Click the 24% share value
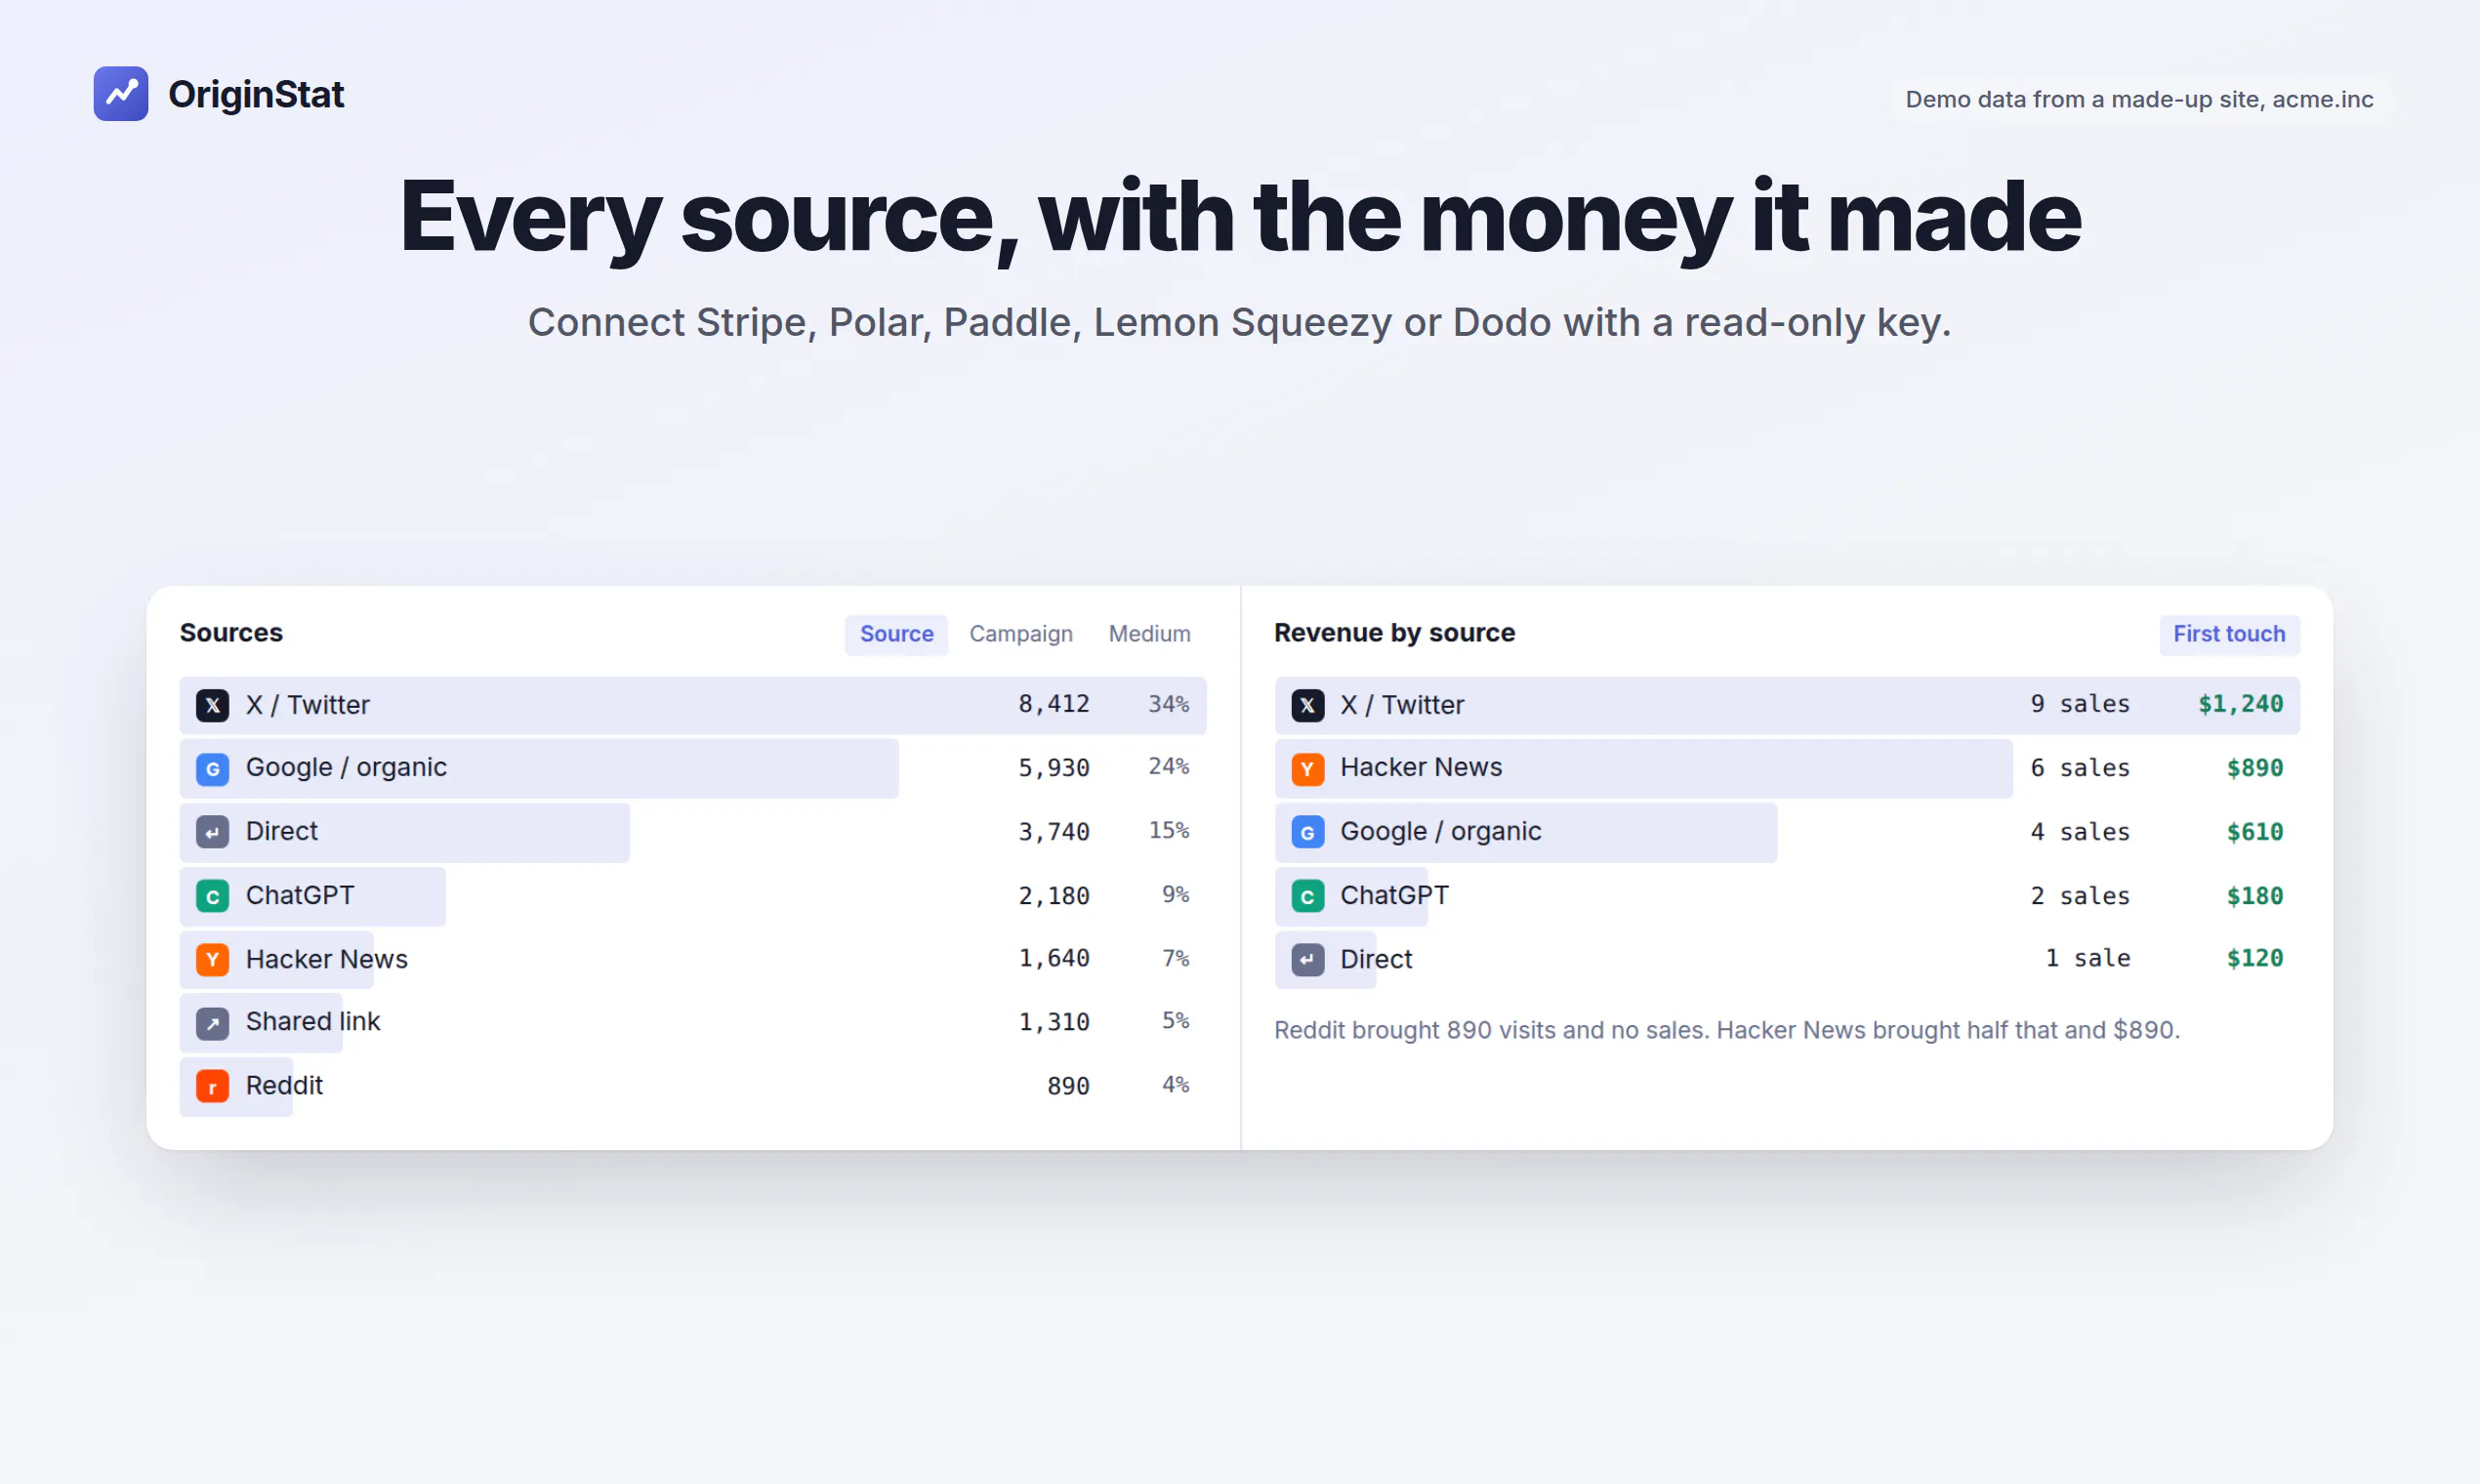The image size is (2480, 1484). pyautogui.click(x=1169, y=767)
